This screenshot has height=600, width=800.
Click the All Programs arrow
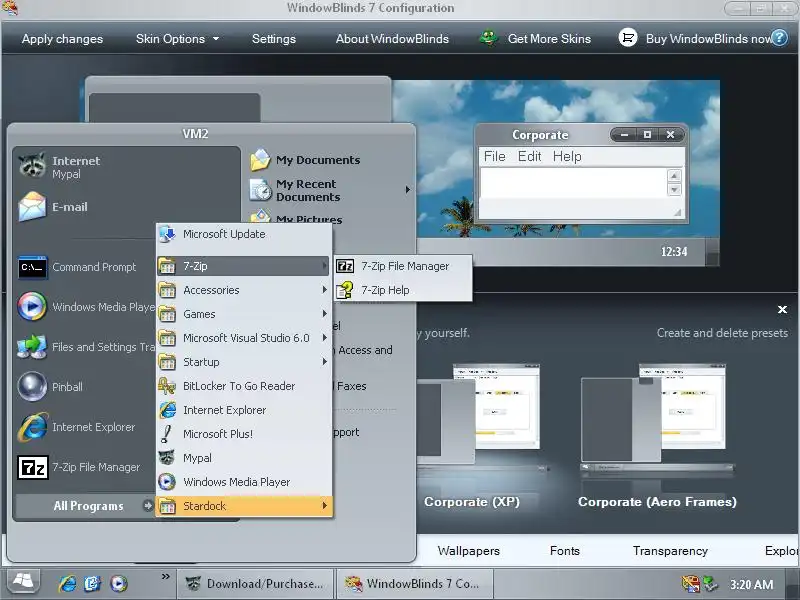tap(148, 506)
